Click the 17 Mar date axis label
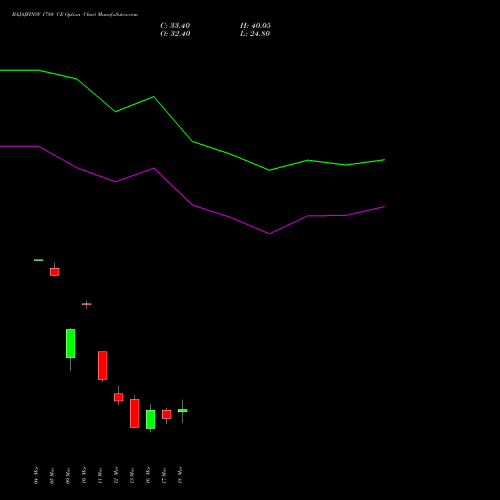This screenshot has width=500, height=500. click(164, 475)
